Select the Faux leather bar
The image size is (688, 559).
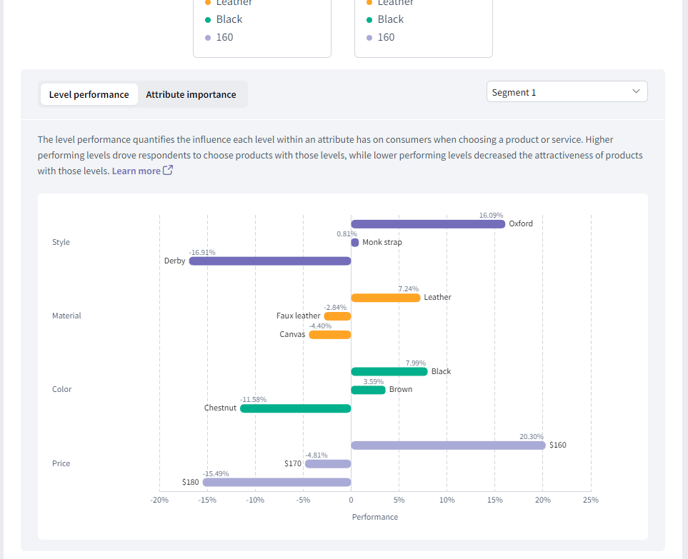(x=337, y=316)
